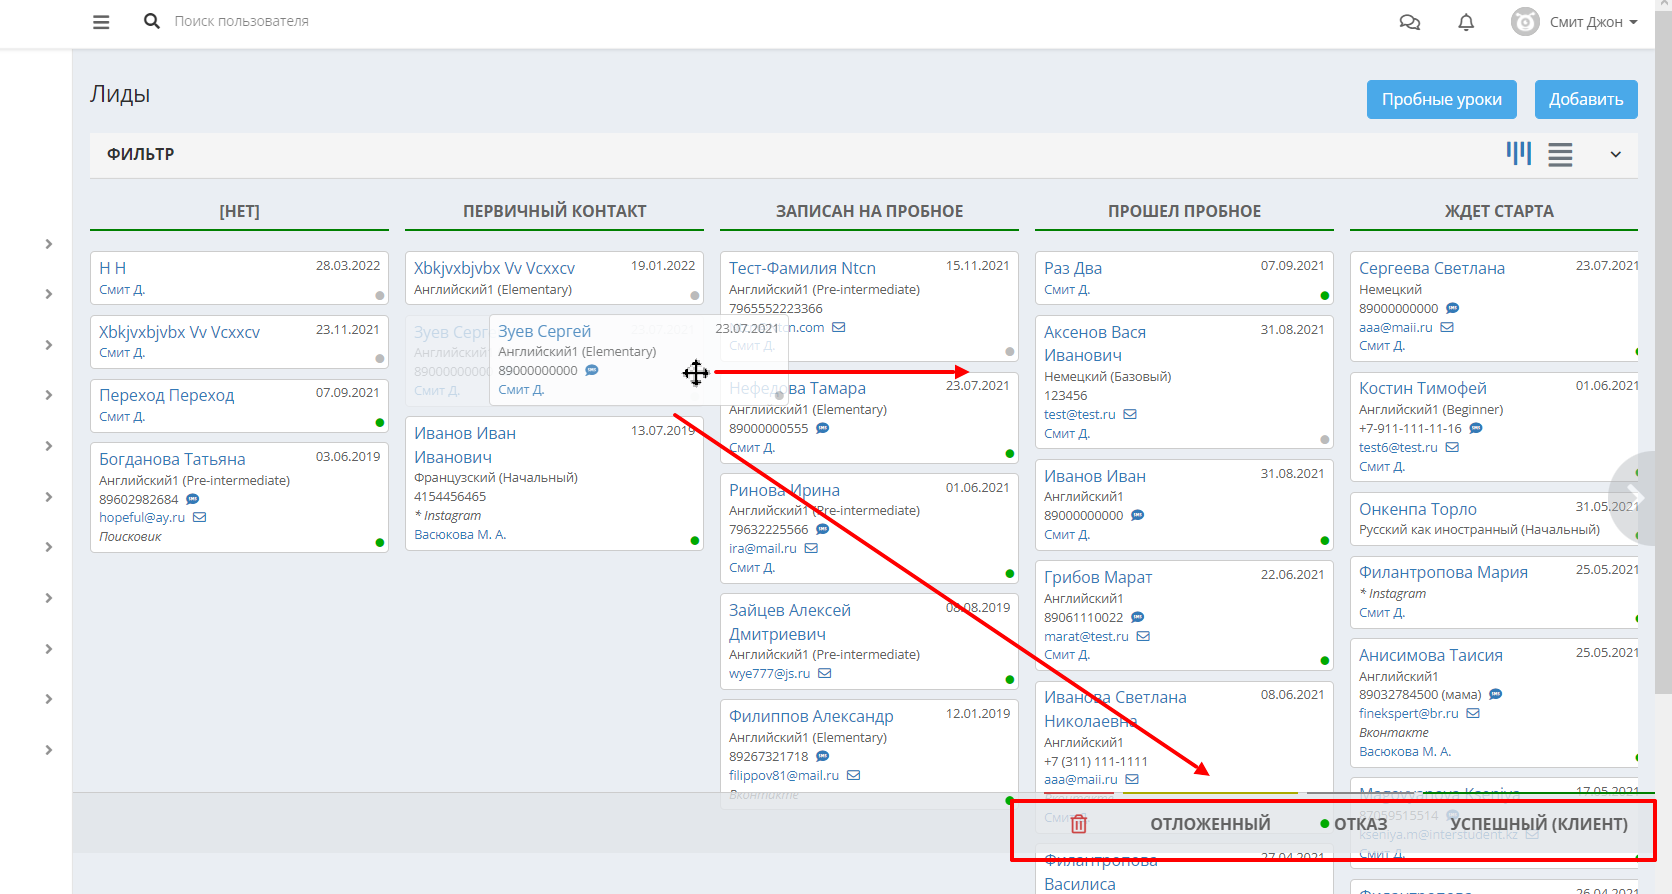Click SMS icon next to 89061110022
The width and height of the screenshot is (1672, 894).
1138,617
